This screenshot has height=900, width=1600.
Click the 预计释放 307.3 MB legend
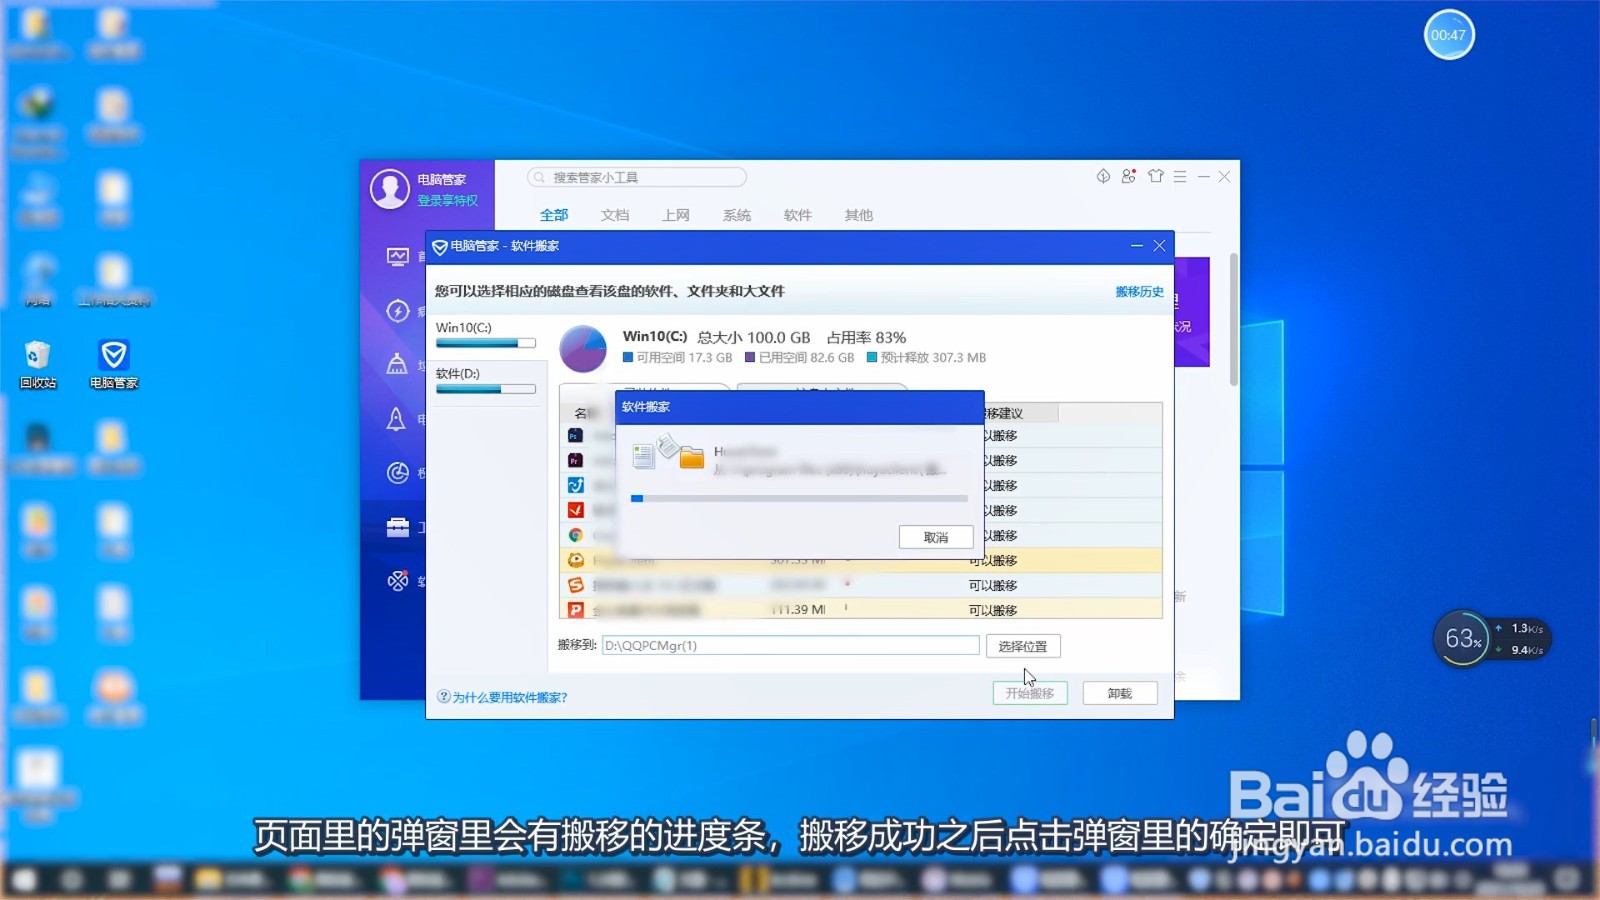(x=927, y=358)
